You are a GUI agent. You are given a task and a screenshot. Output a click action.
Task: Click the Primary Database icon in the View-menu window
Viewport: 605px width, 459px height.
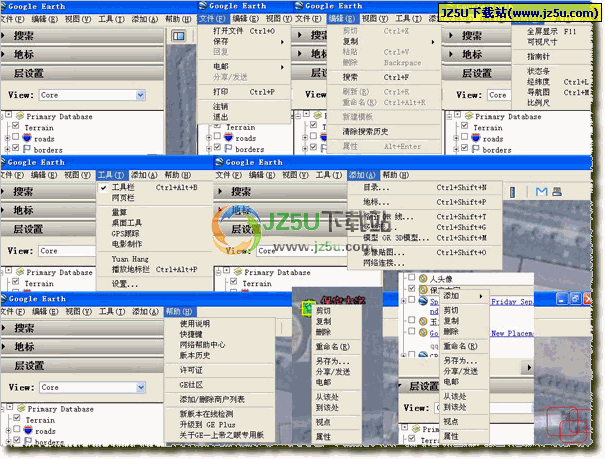point(469,116)
